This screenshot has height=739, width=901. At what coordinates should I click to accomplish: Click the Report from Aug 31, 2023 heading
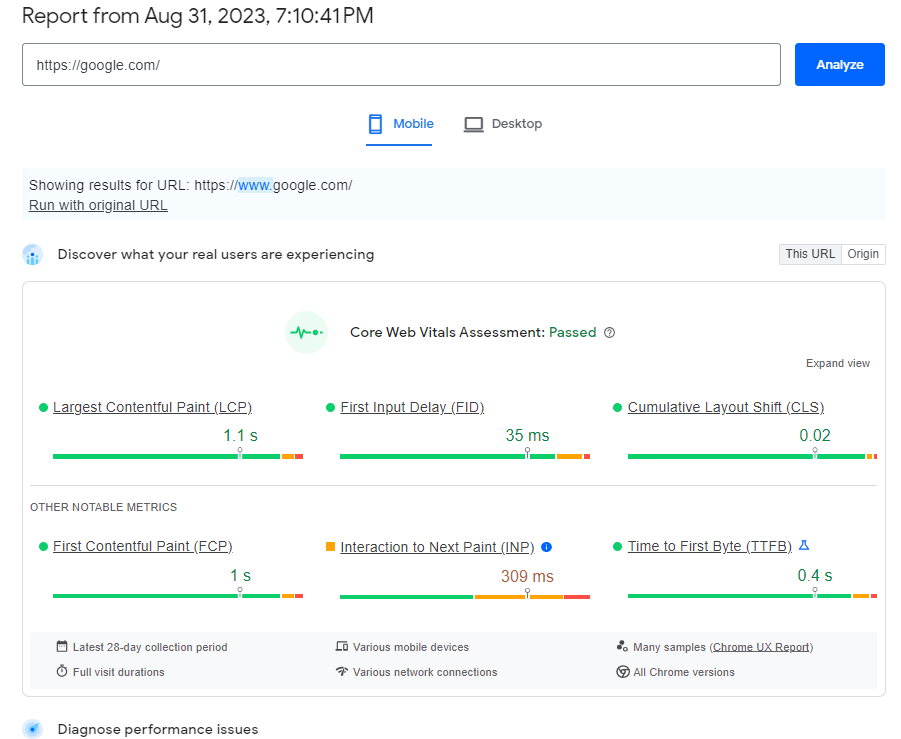(198, 16)
